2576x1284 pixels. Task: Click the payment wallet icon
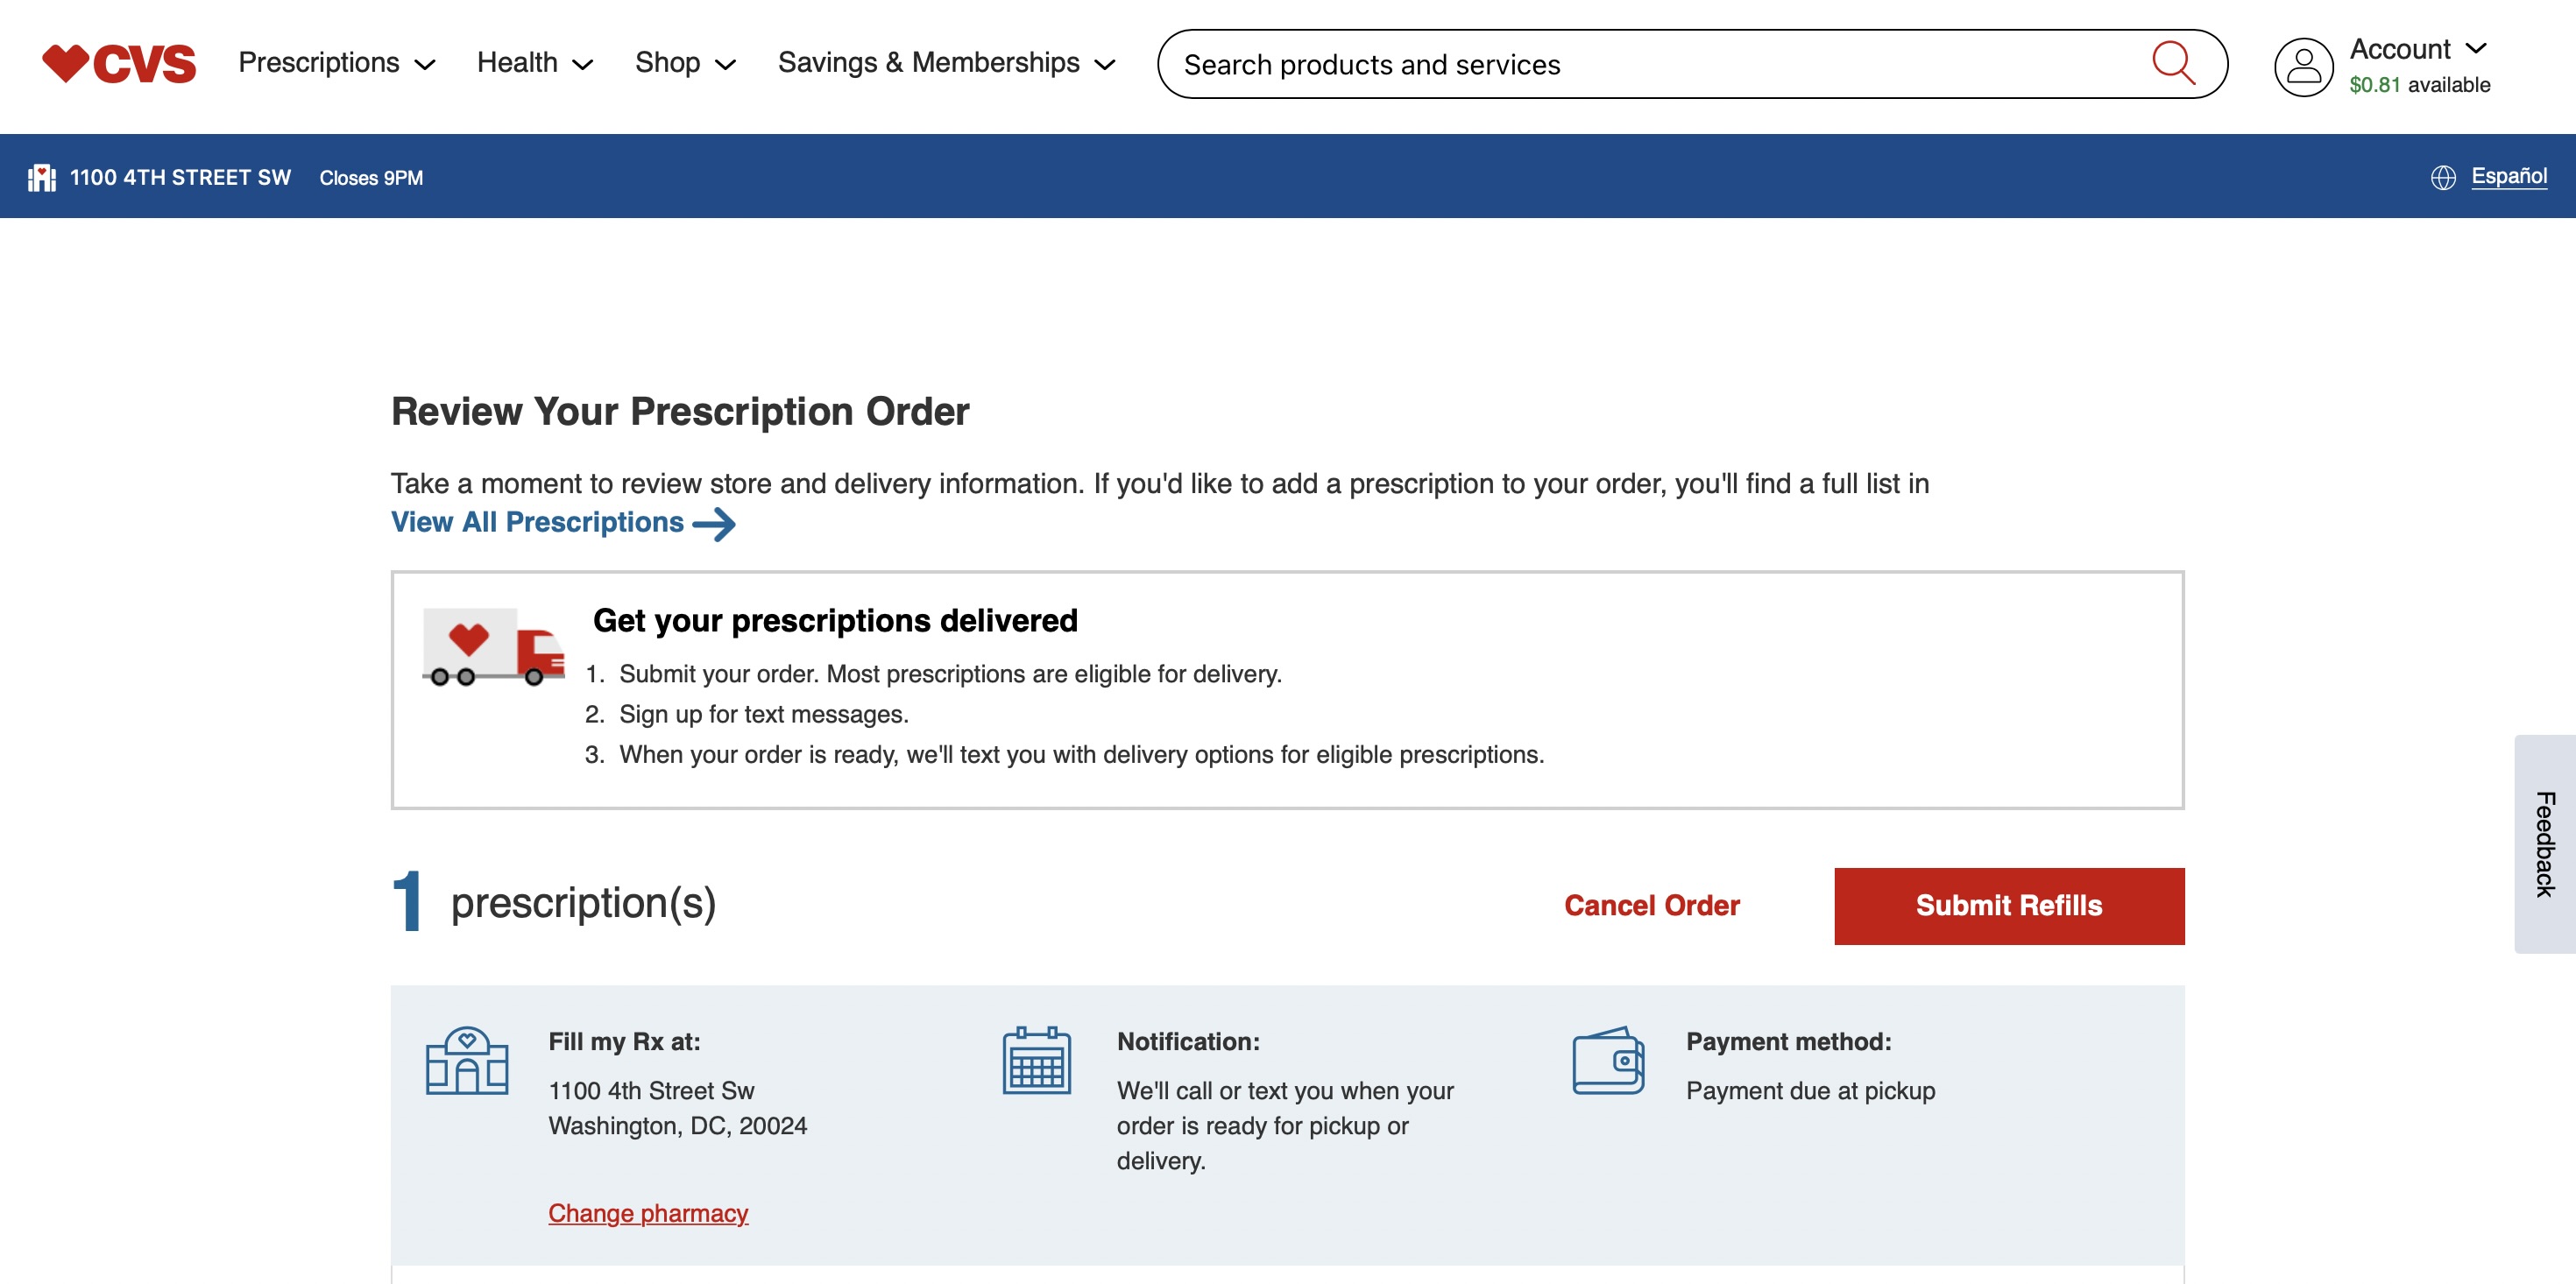click(1607, 1060)
